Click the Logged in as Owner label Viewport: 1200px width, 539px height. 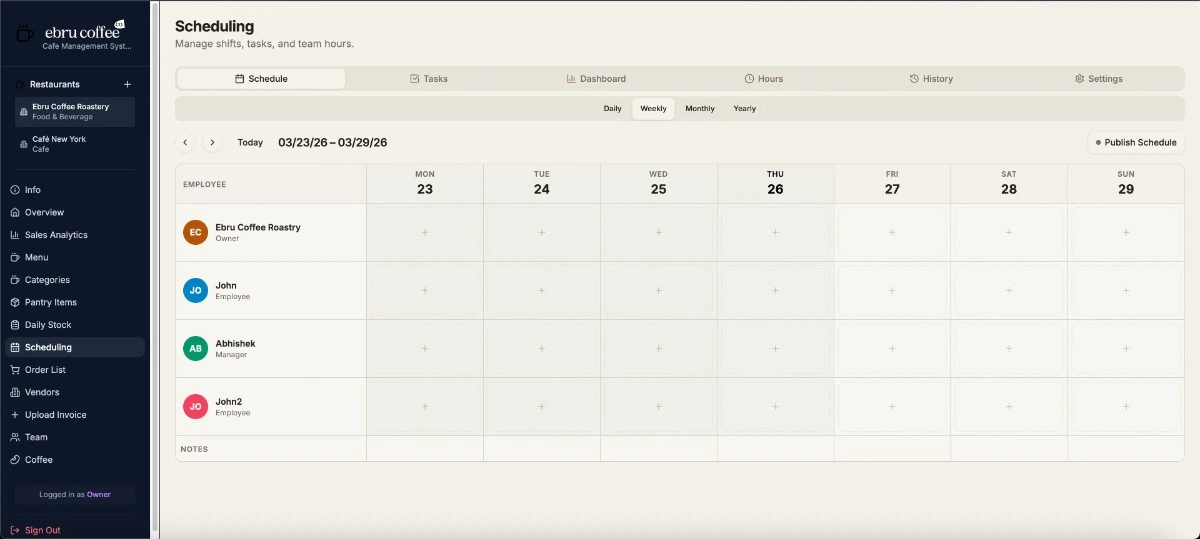(75, 494)
